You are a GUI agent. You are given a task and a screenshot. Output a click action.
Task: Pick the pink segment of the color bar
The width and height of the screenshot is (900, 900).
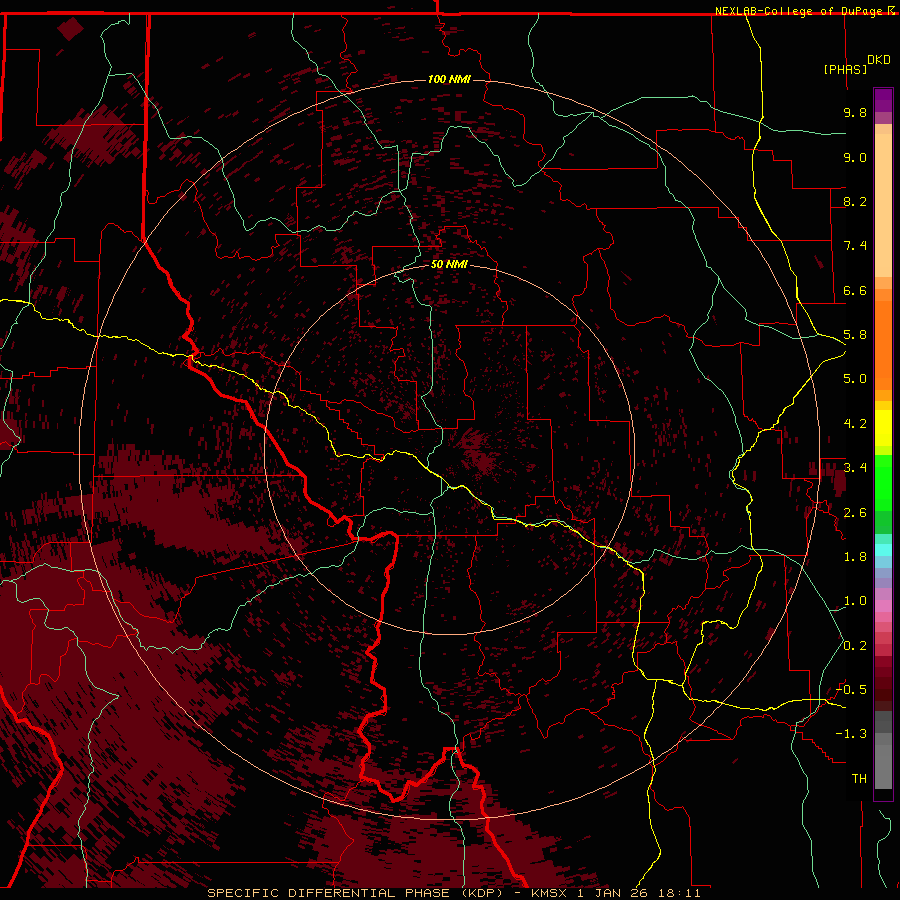[x=883, y=606]
